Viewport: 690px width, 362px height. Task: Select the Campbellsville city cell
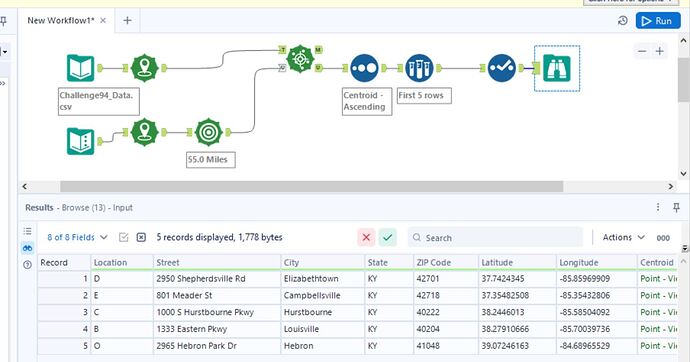pos(323,296)
